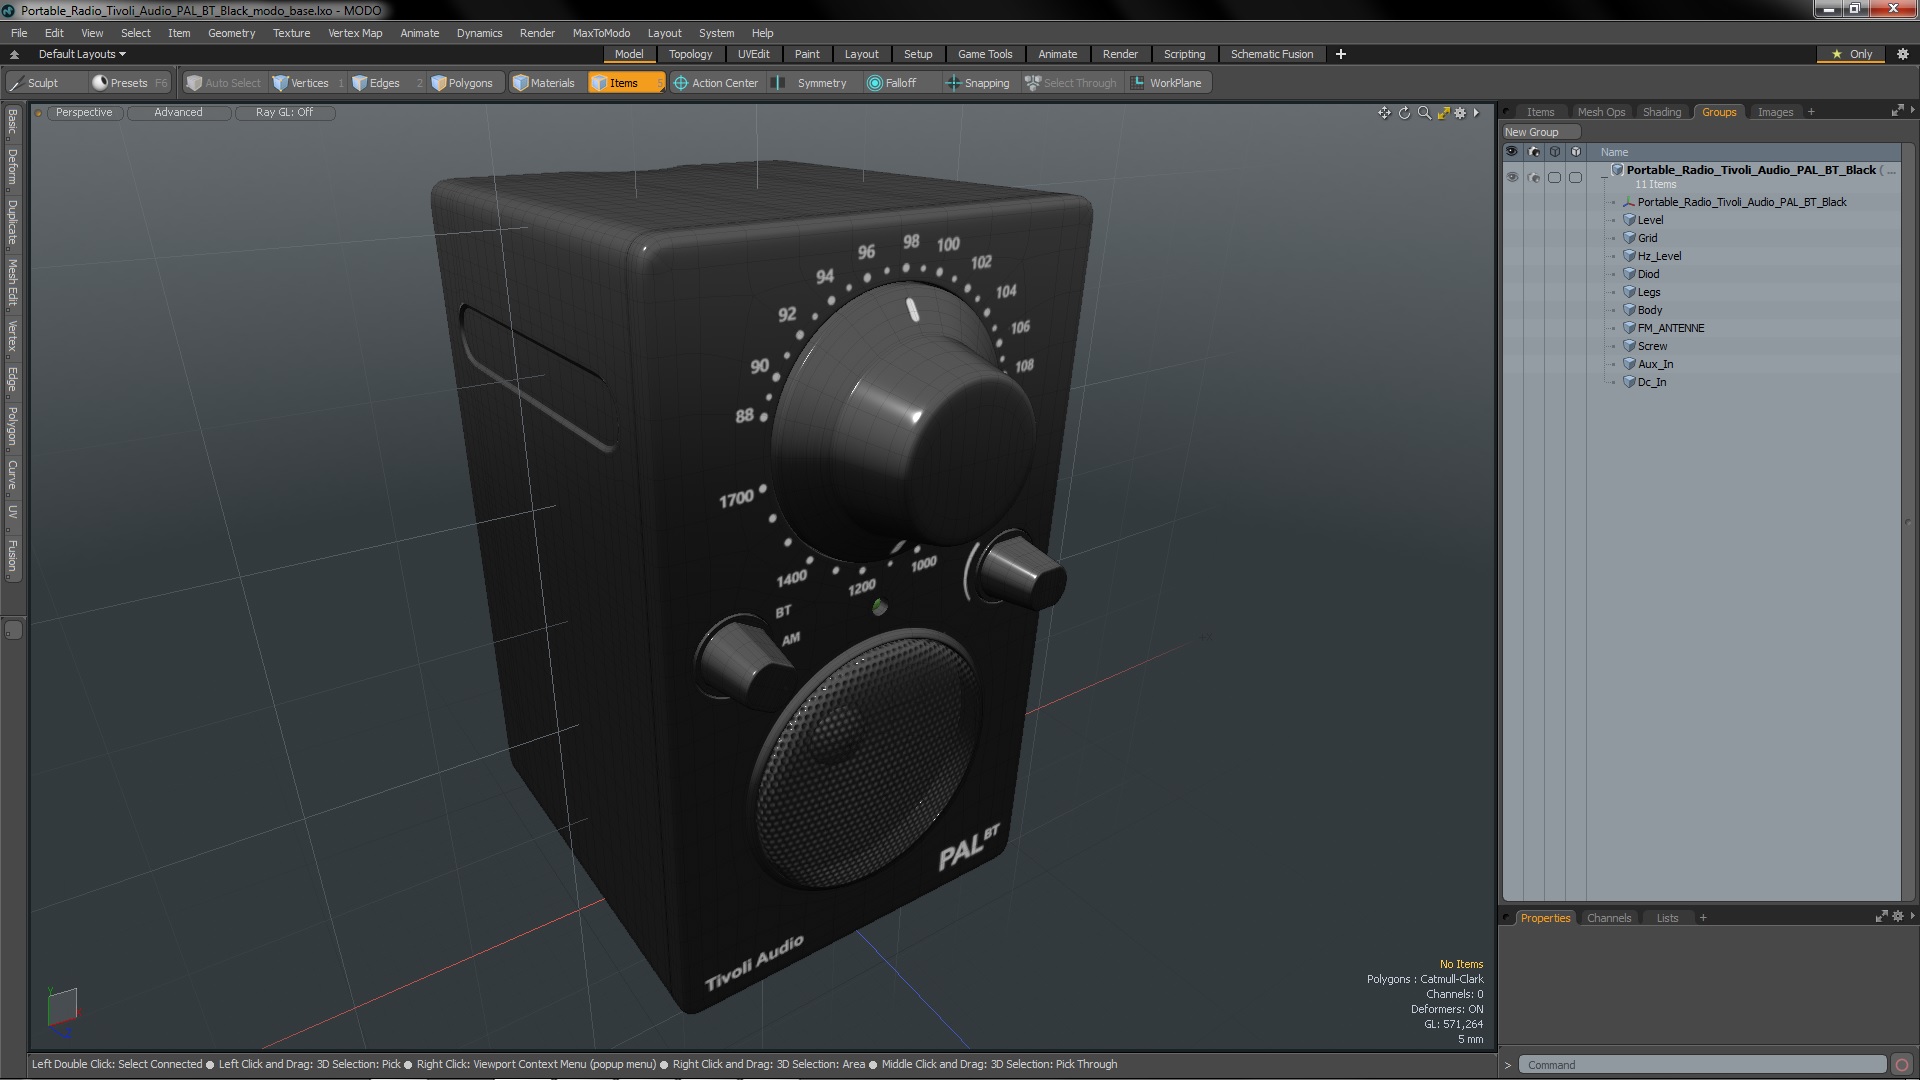Select the Hz_Level mesh item
Screen dimensions: 1920x1080
point(1659,256)
